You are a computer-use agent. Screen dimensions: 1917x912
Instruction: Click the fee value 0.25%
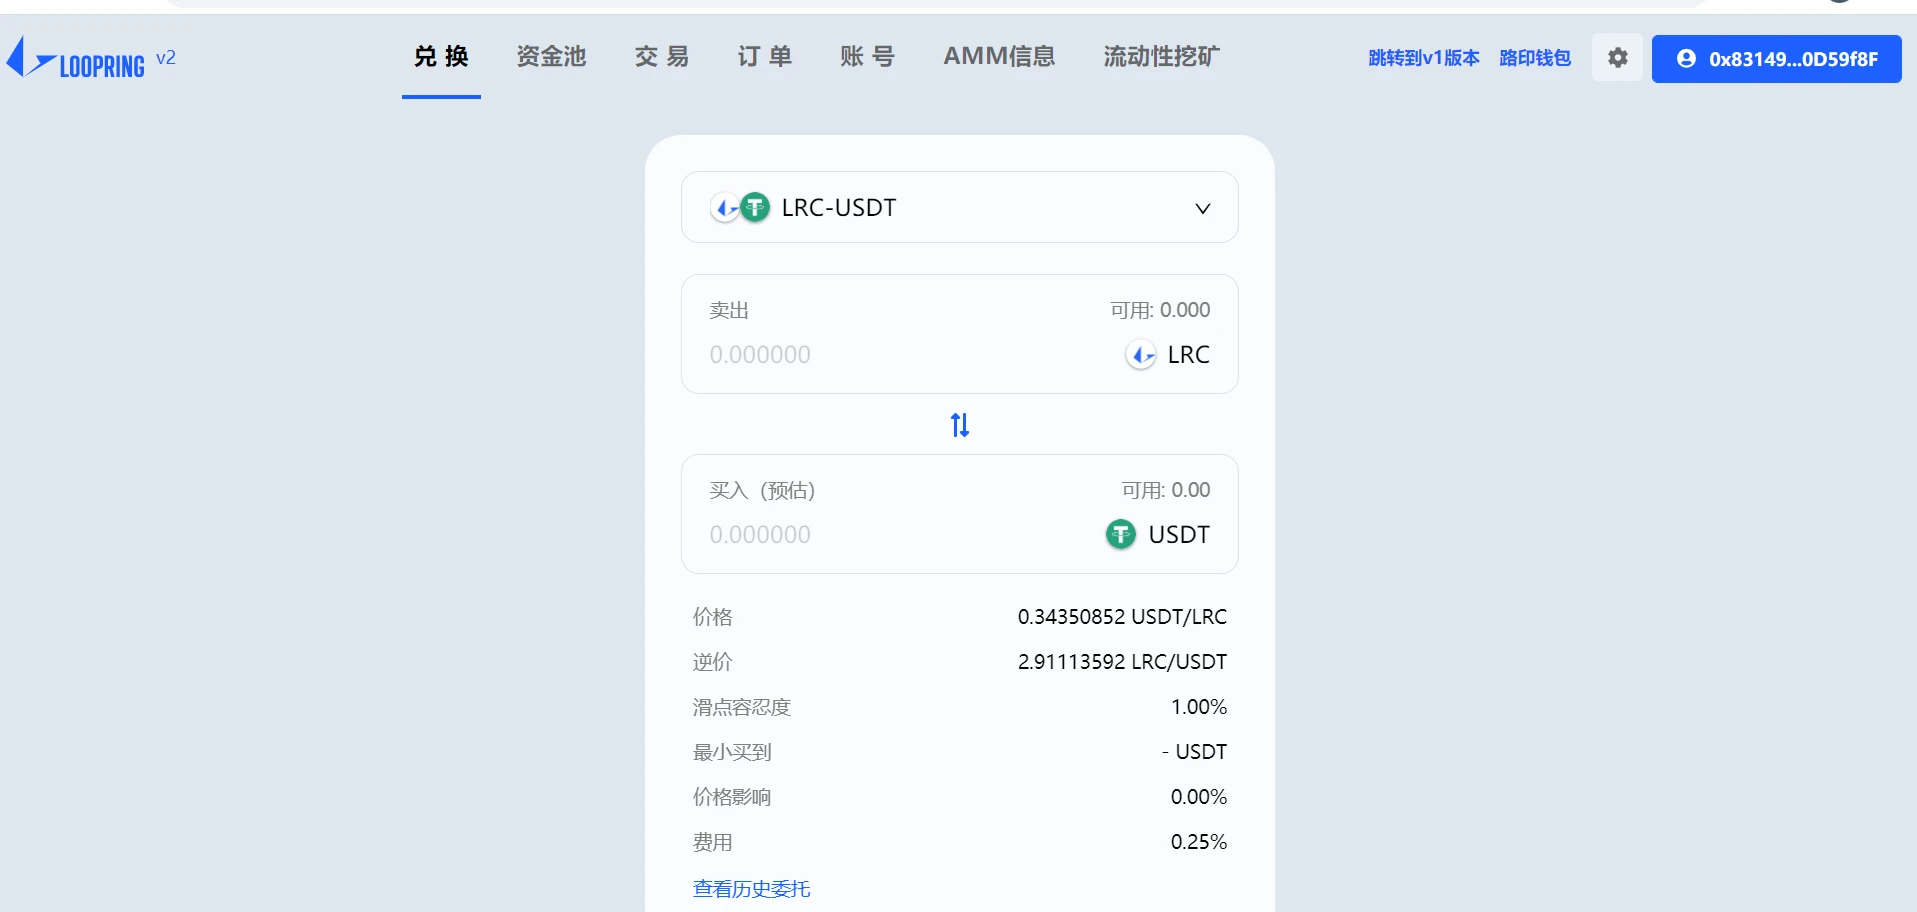[1199, 841]
